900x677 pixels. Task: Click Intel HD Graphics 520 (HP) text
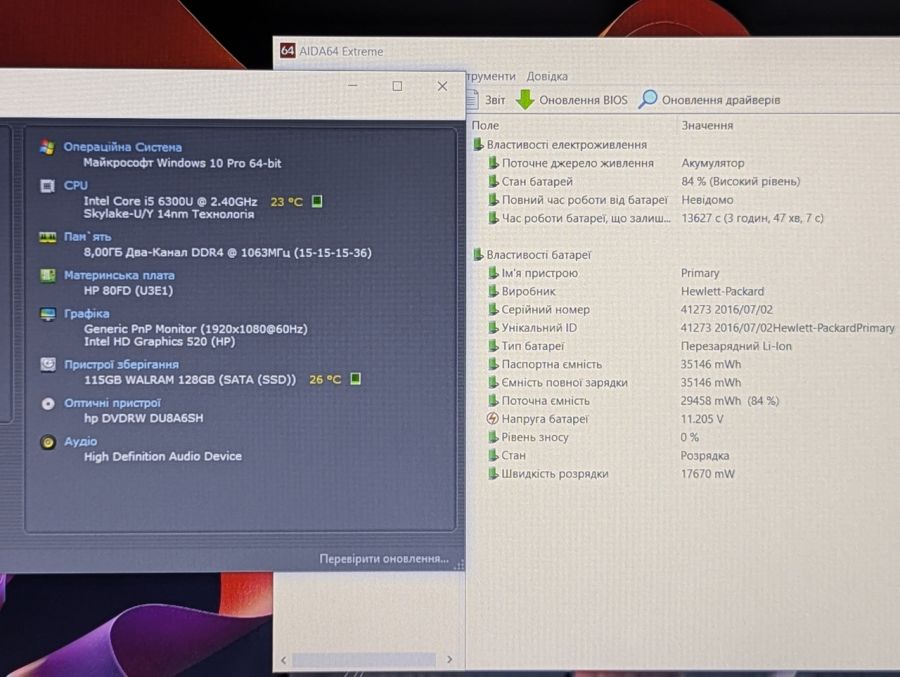(x=160, y=341)
